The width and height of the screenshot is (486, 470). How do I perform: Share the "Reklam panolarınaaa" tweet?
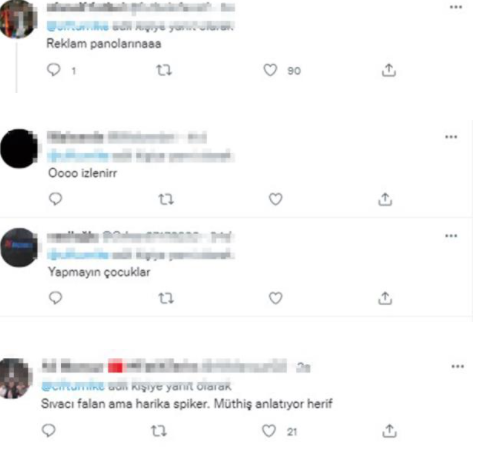pyautogui.click(x=389, y=70)
